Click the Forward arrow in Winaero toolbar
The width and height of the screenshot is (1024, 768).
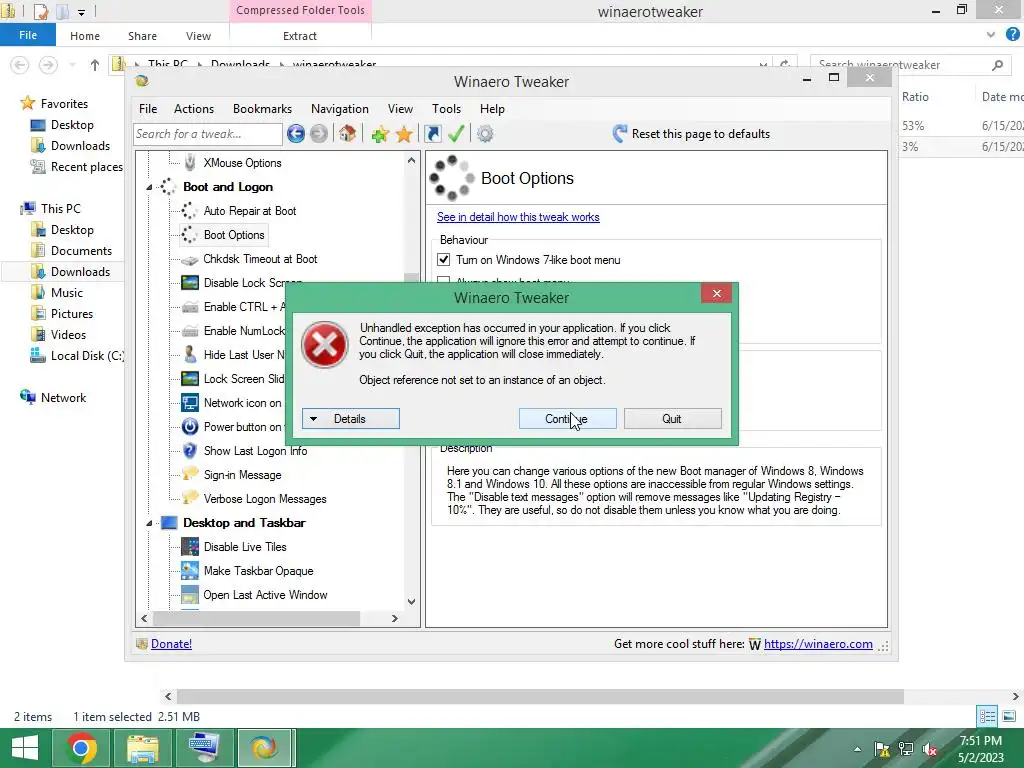click(x=319, y=134)
